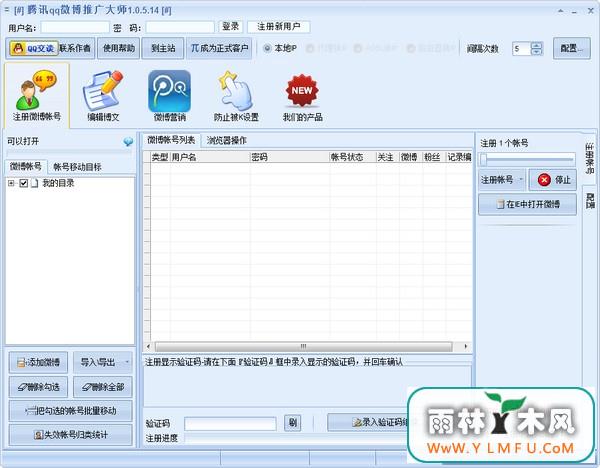The height and width of the screenshot is (468, 600).
Task: Click the 录入验证码 button
Action: 369,422
